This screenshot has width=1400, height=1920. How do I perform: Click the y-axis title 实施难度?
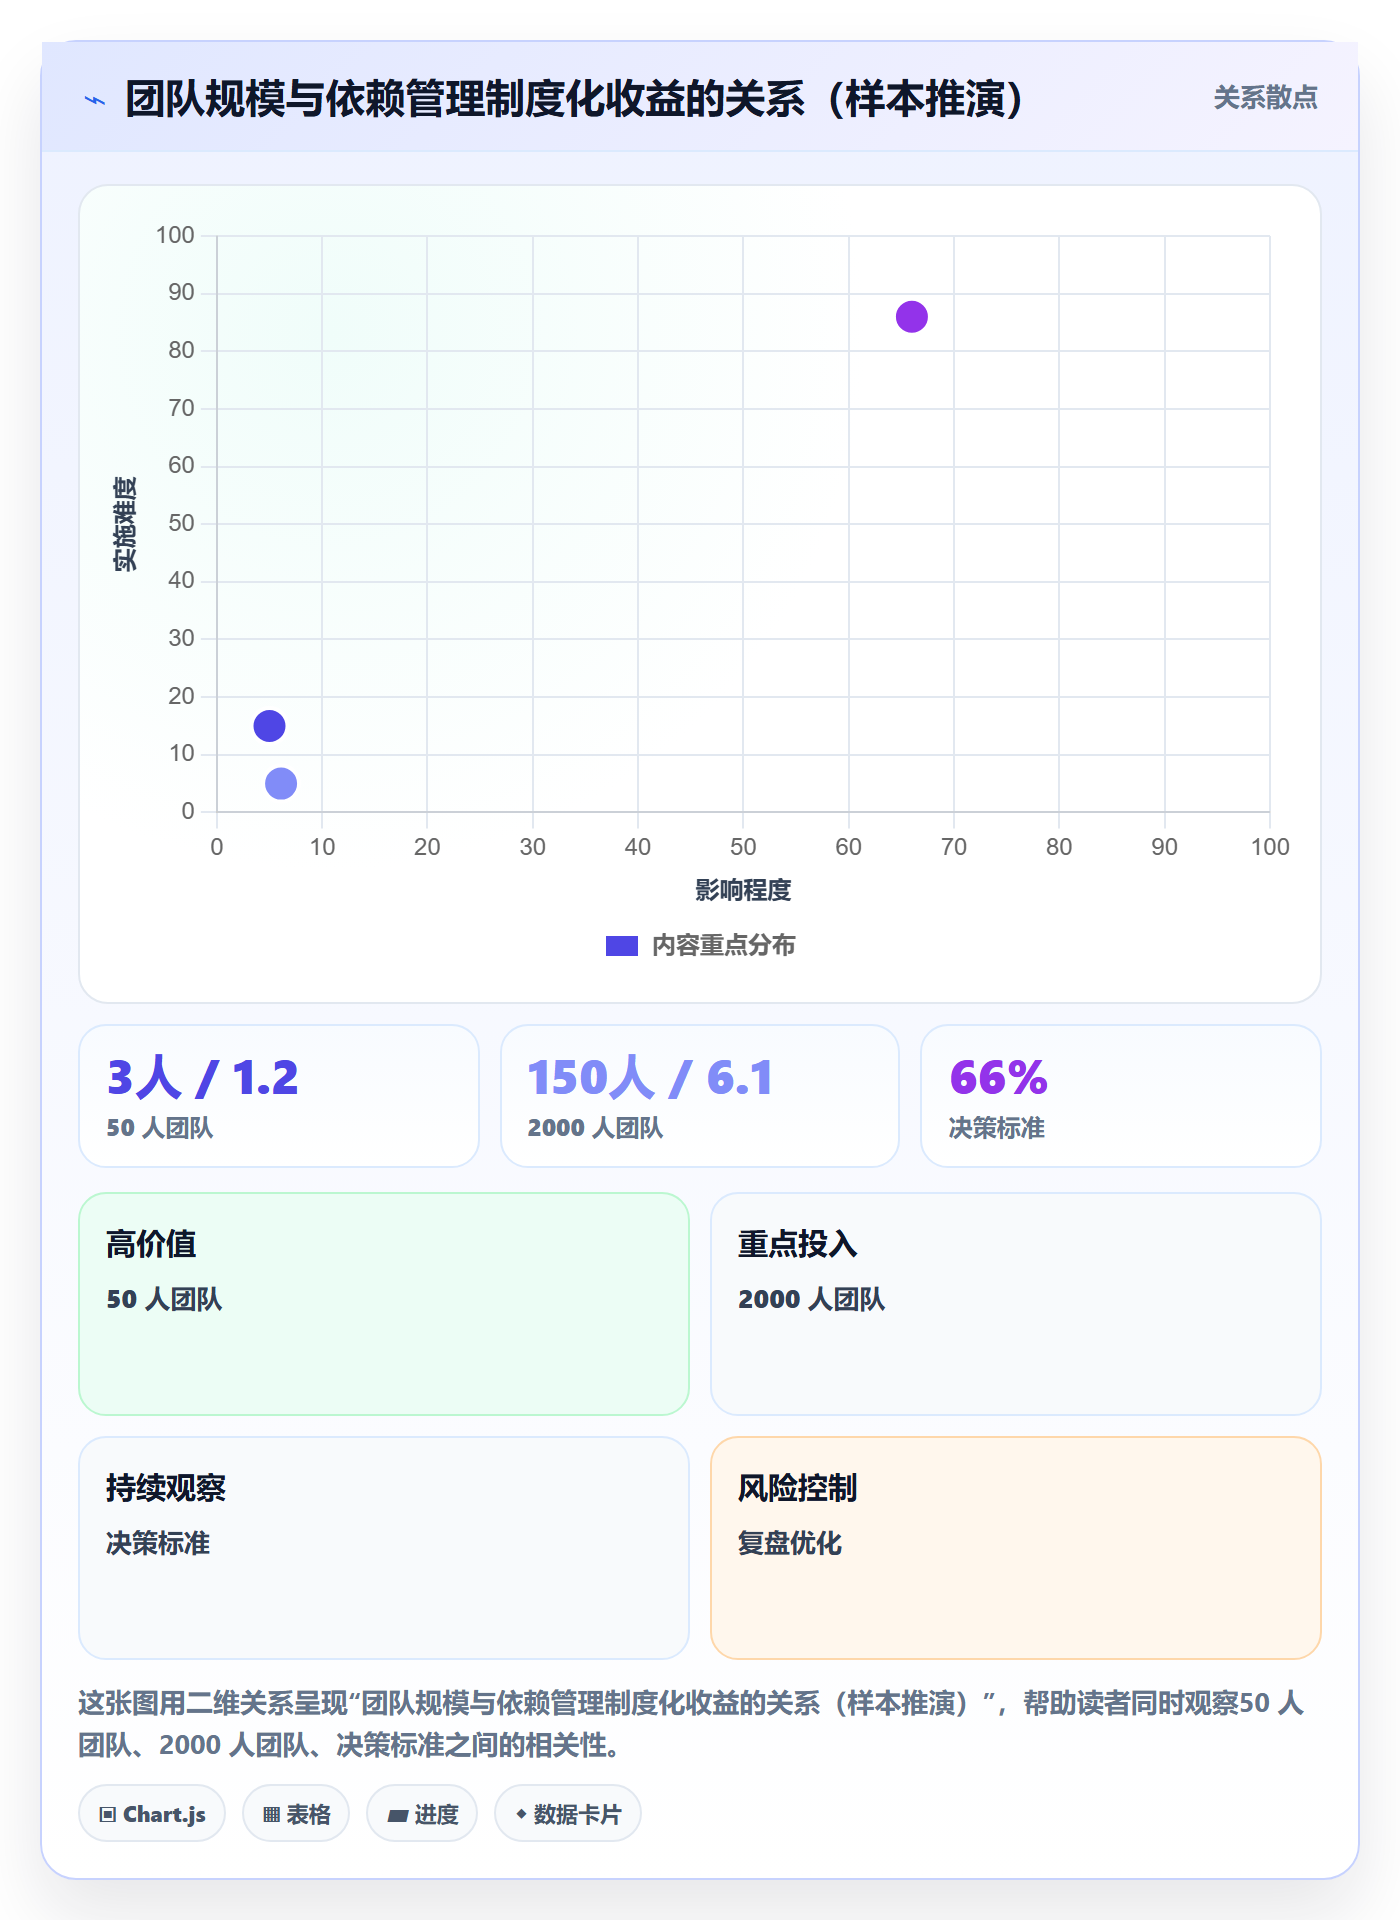(125, 524)
